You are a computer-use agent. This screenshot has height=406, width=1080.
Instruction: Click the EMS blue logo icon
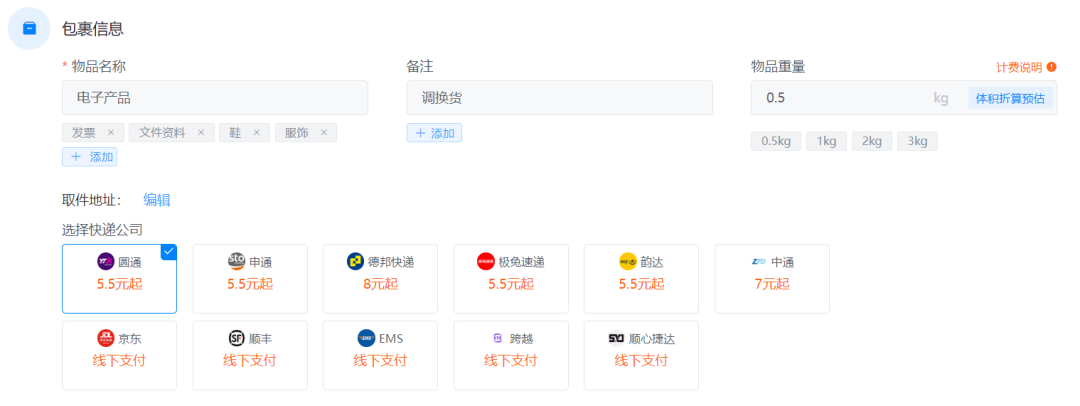click(x=366, y=338)
